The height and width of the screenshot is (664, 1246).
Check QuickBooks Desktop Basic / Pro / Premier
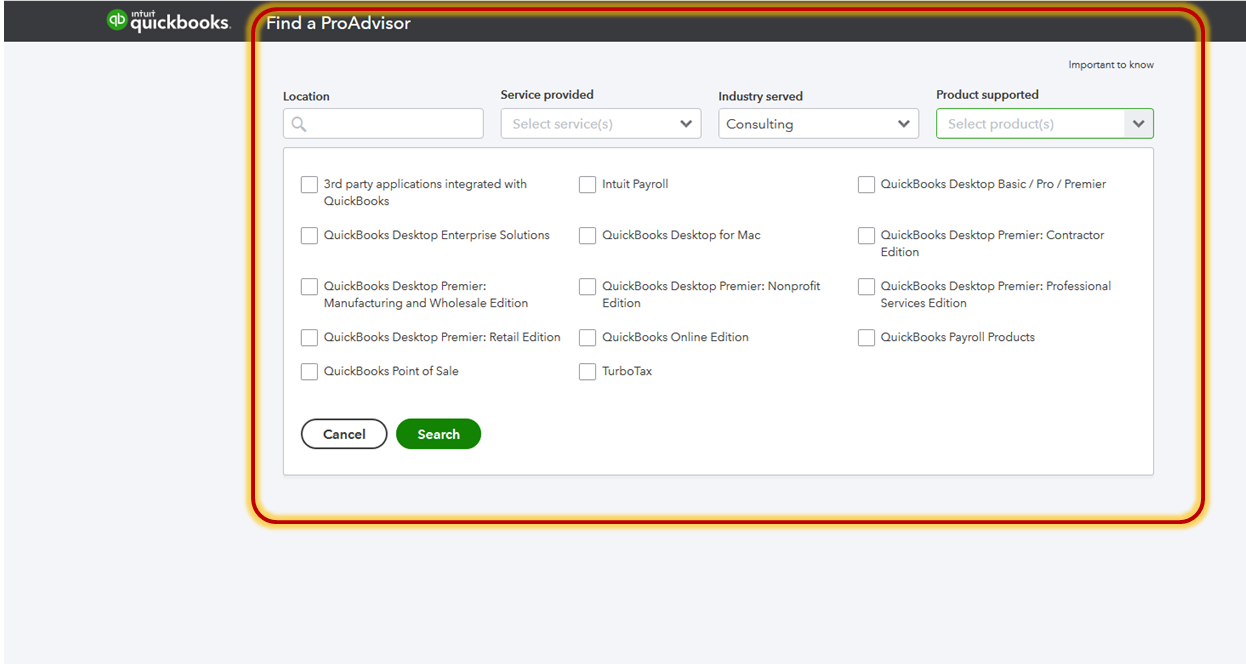click(x=867, y=185)
